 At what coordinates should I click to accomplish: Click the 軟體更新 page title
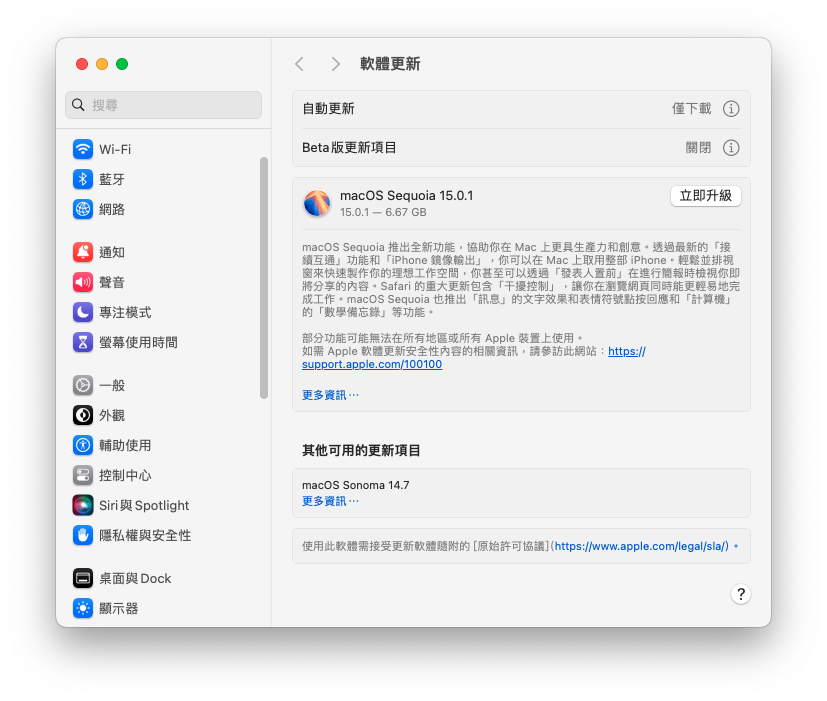(x=390, y=64)
